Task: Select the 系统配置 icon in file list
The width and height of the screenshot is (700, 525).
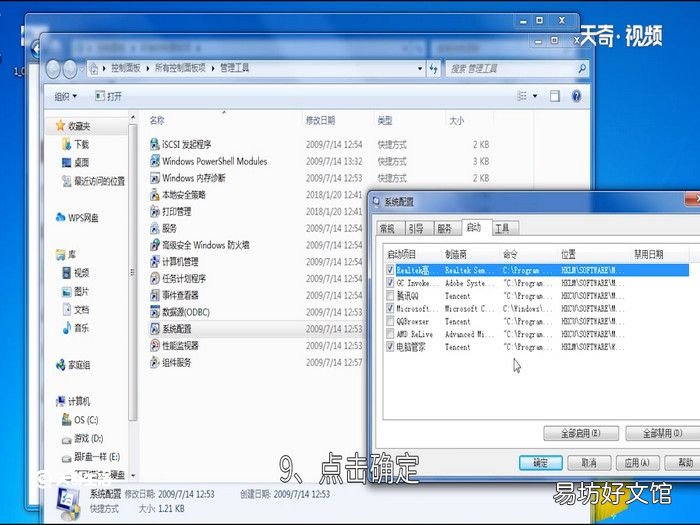Action: tap(154, 329)
